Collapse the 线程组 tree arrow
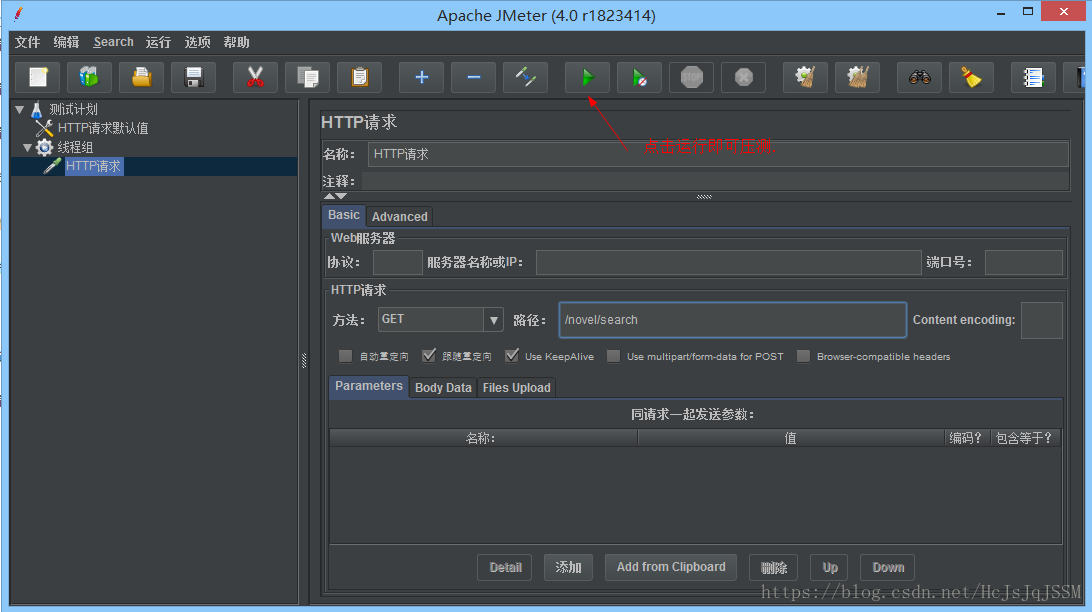 [27, 147]
